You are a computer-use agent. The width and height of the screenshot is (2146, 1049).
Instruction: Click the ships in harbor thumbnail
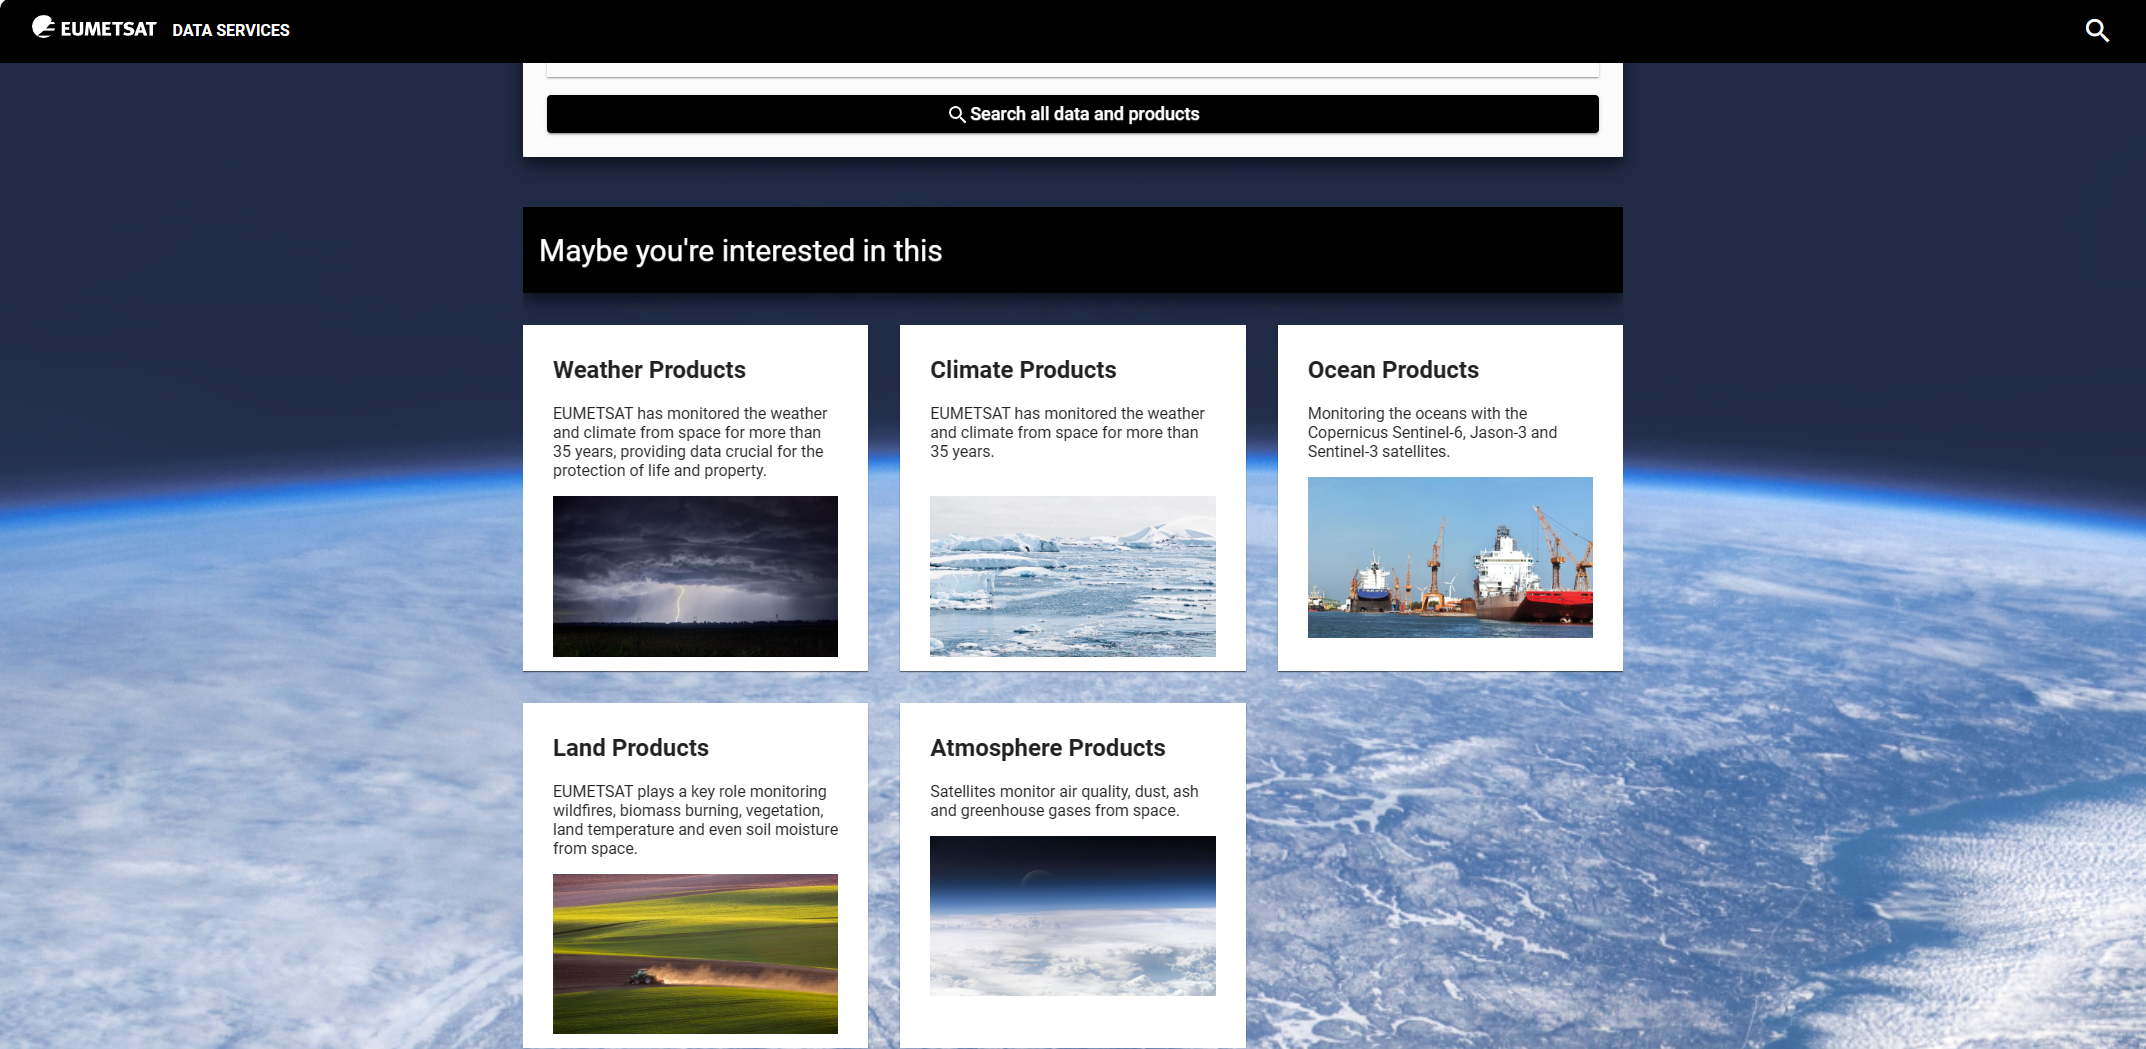click(1450, 557)
